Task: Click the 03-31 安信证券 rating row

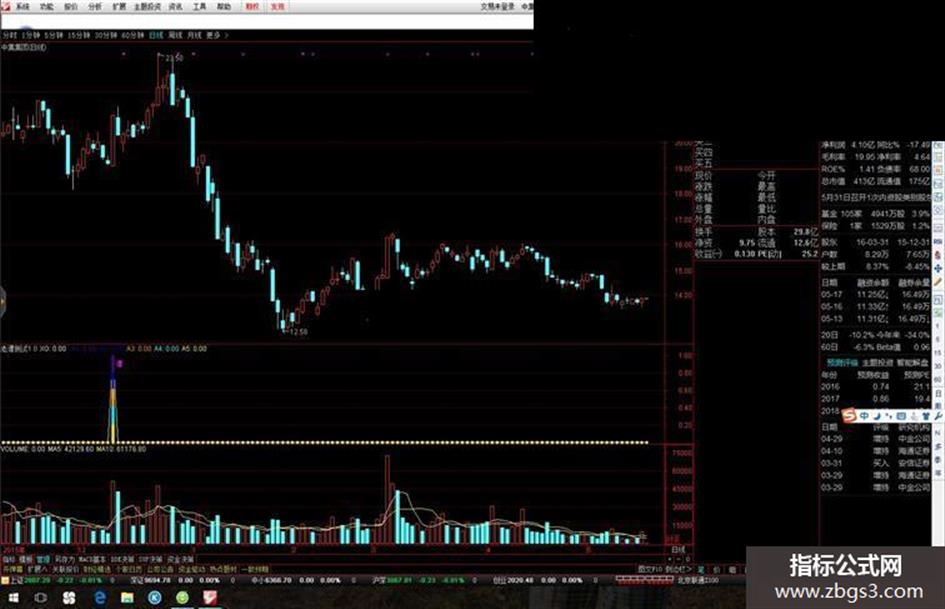Action: coord(876,463)
